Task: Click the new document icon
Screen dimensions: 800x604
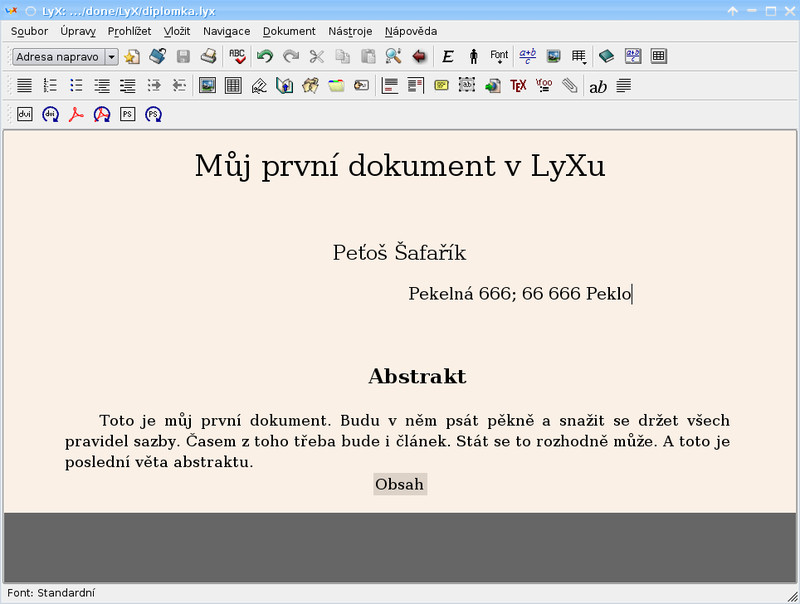Action: (x=132, y=56)
